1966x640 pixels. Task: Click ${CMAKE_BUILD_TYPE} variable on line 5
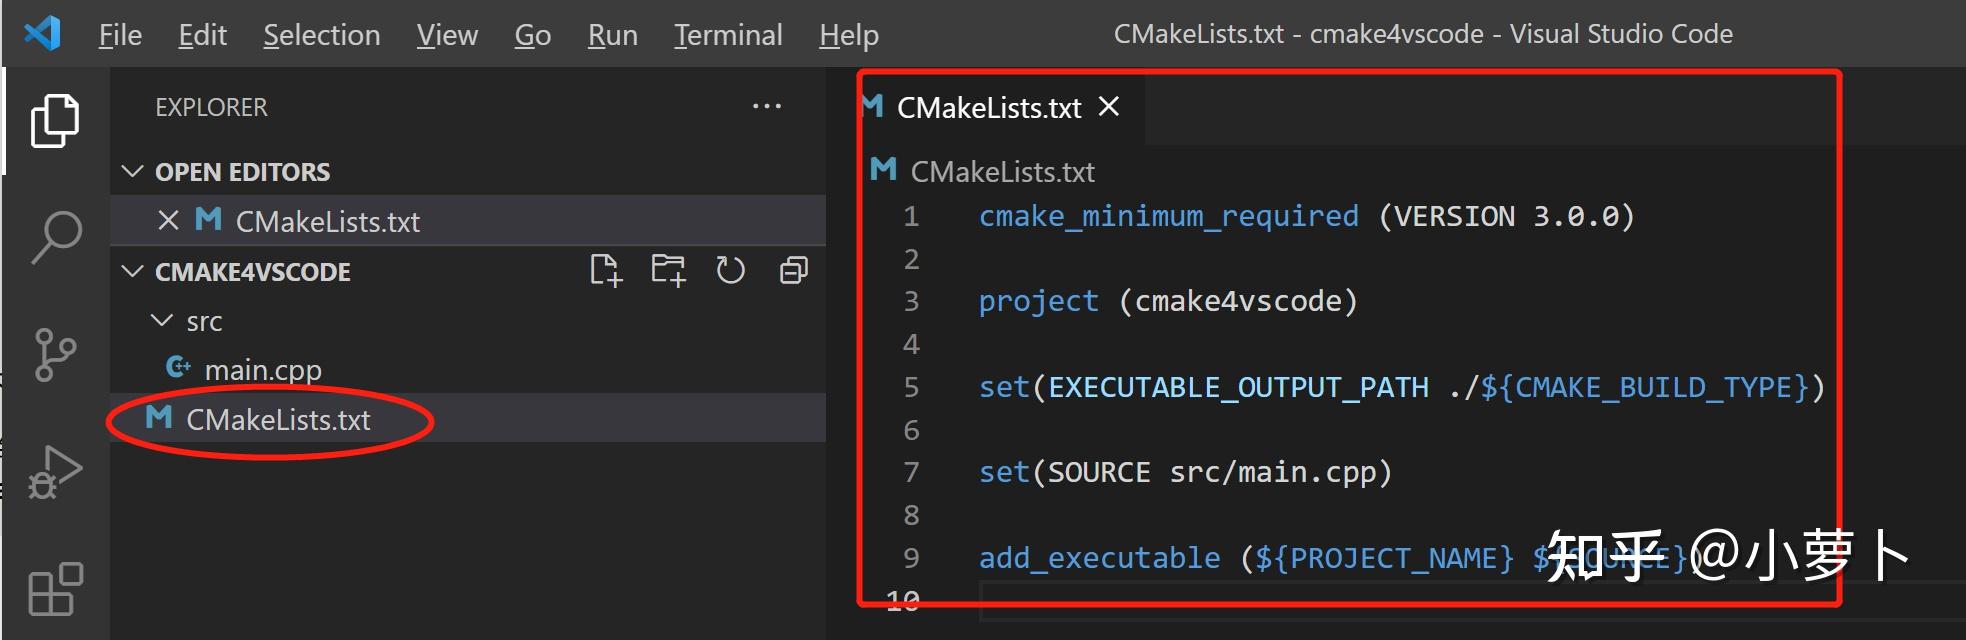coord(1644,387)
